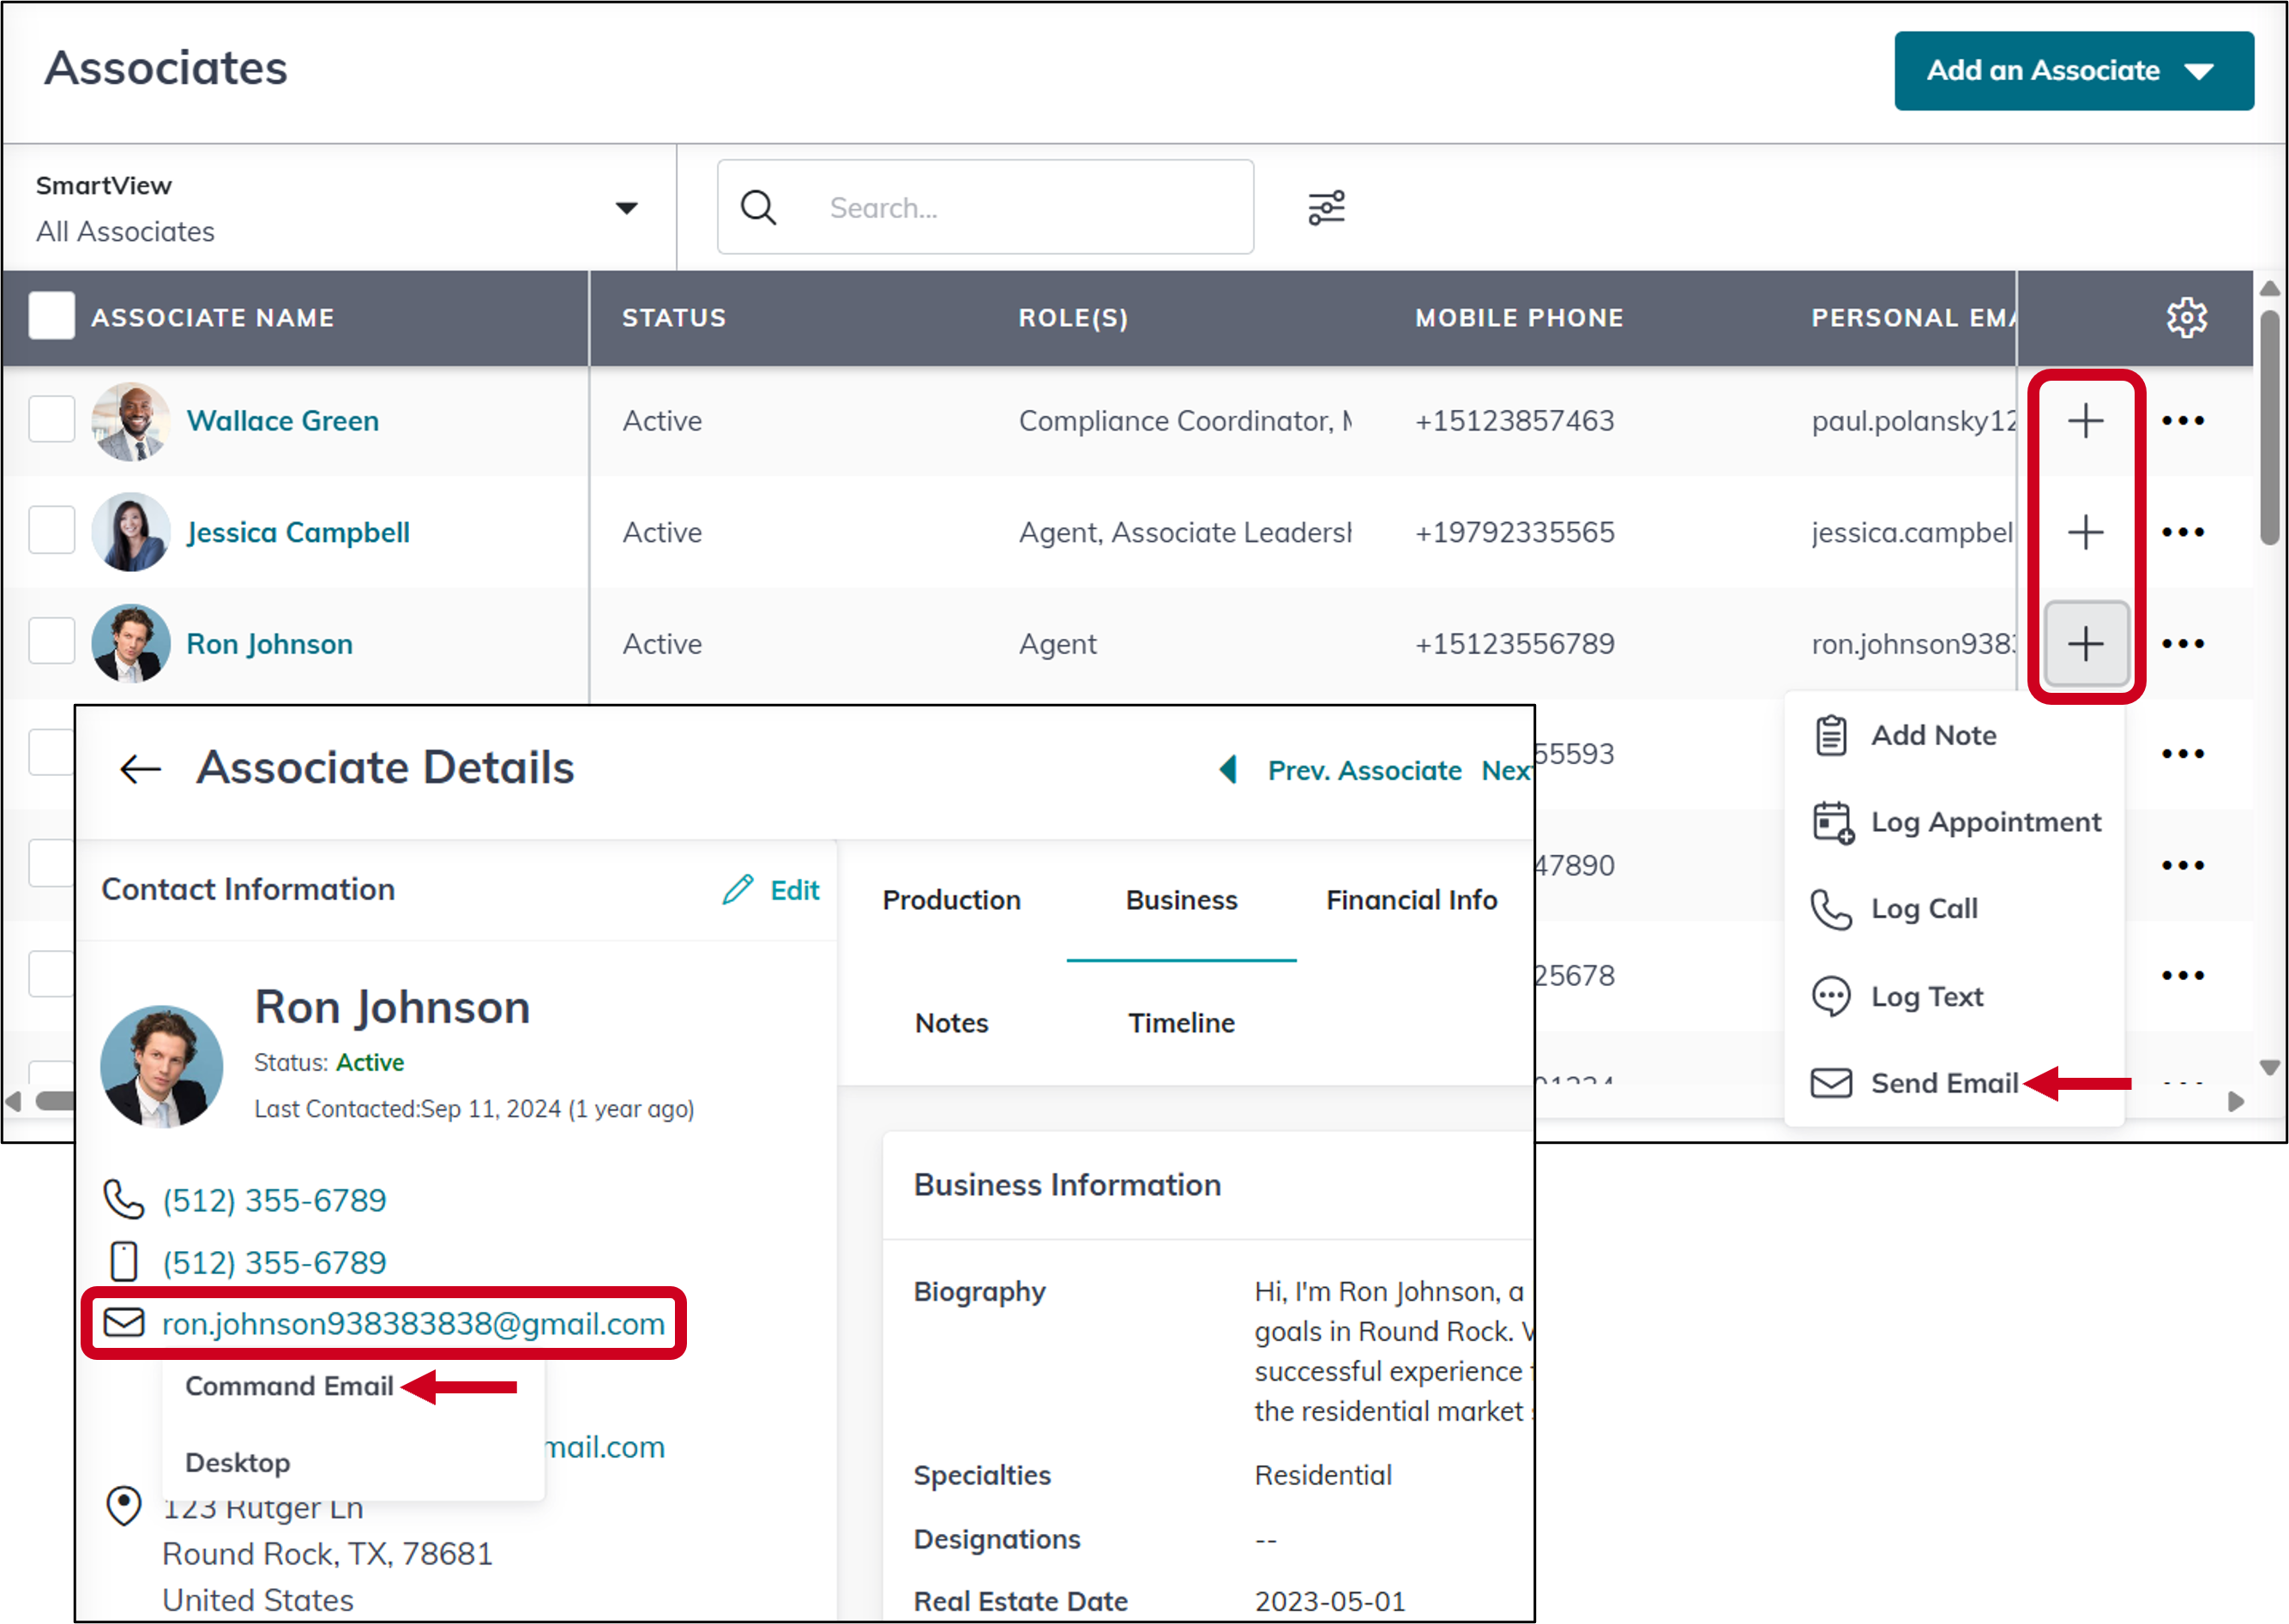Switch to the Financial Info tab
Image resolution: width=2289 pixels, height=1624 pixels.
point(1411,900)
